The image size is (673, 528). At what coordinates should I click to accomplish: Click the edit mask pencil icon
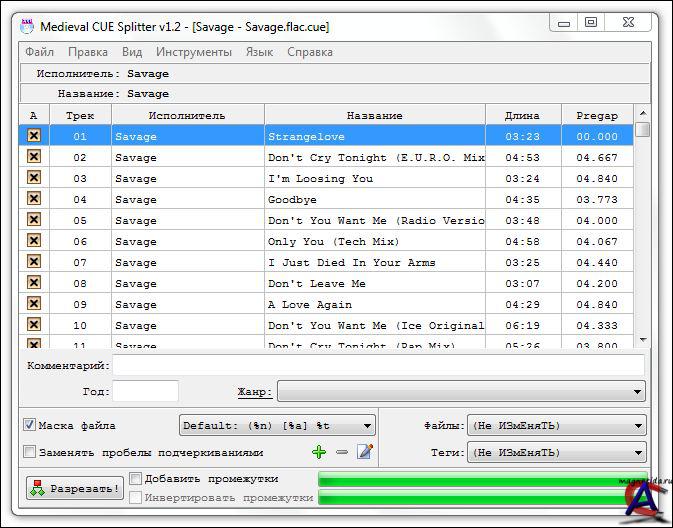(x=364, y=452)
